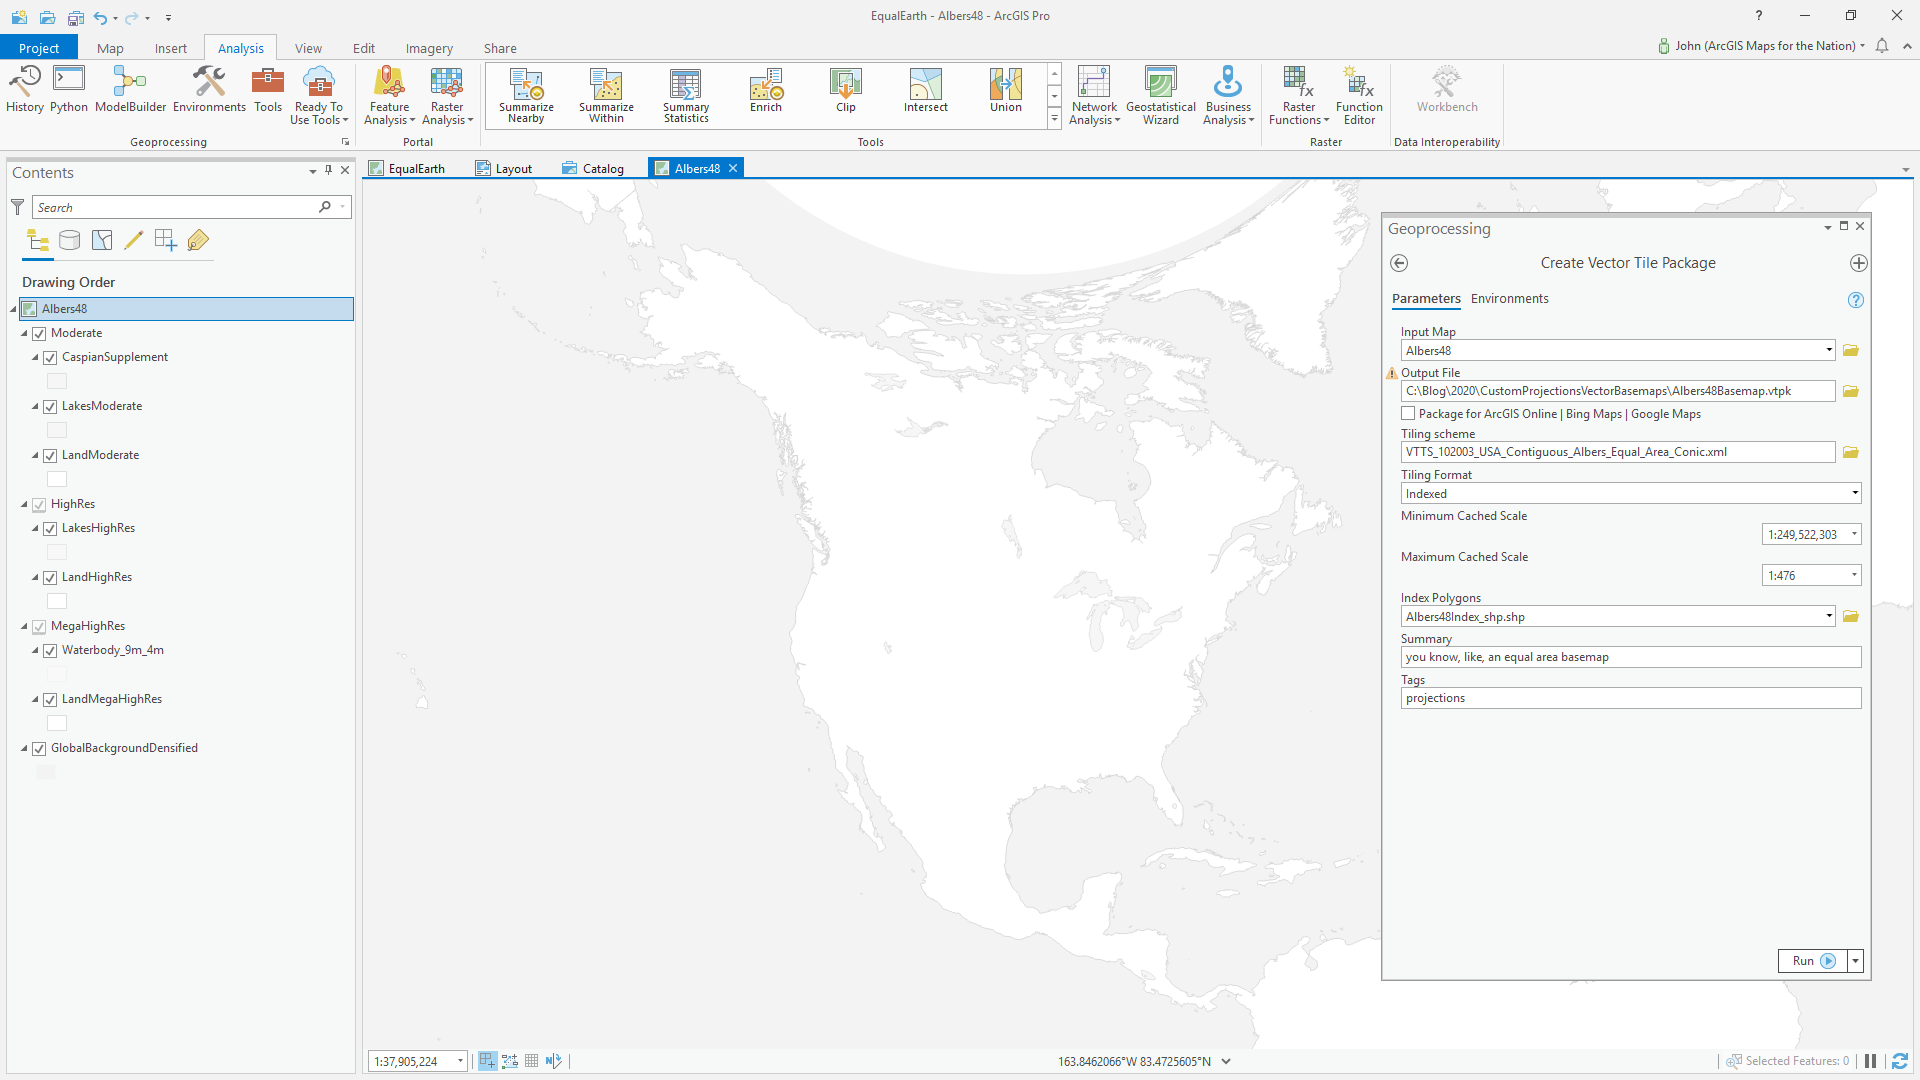Open the Summary Statistics tool
Image resolution: width=1920 pixels, height=1080 pixels.
(686, 96)
